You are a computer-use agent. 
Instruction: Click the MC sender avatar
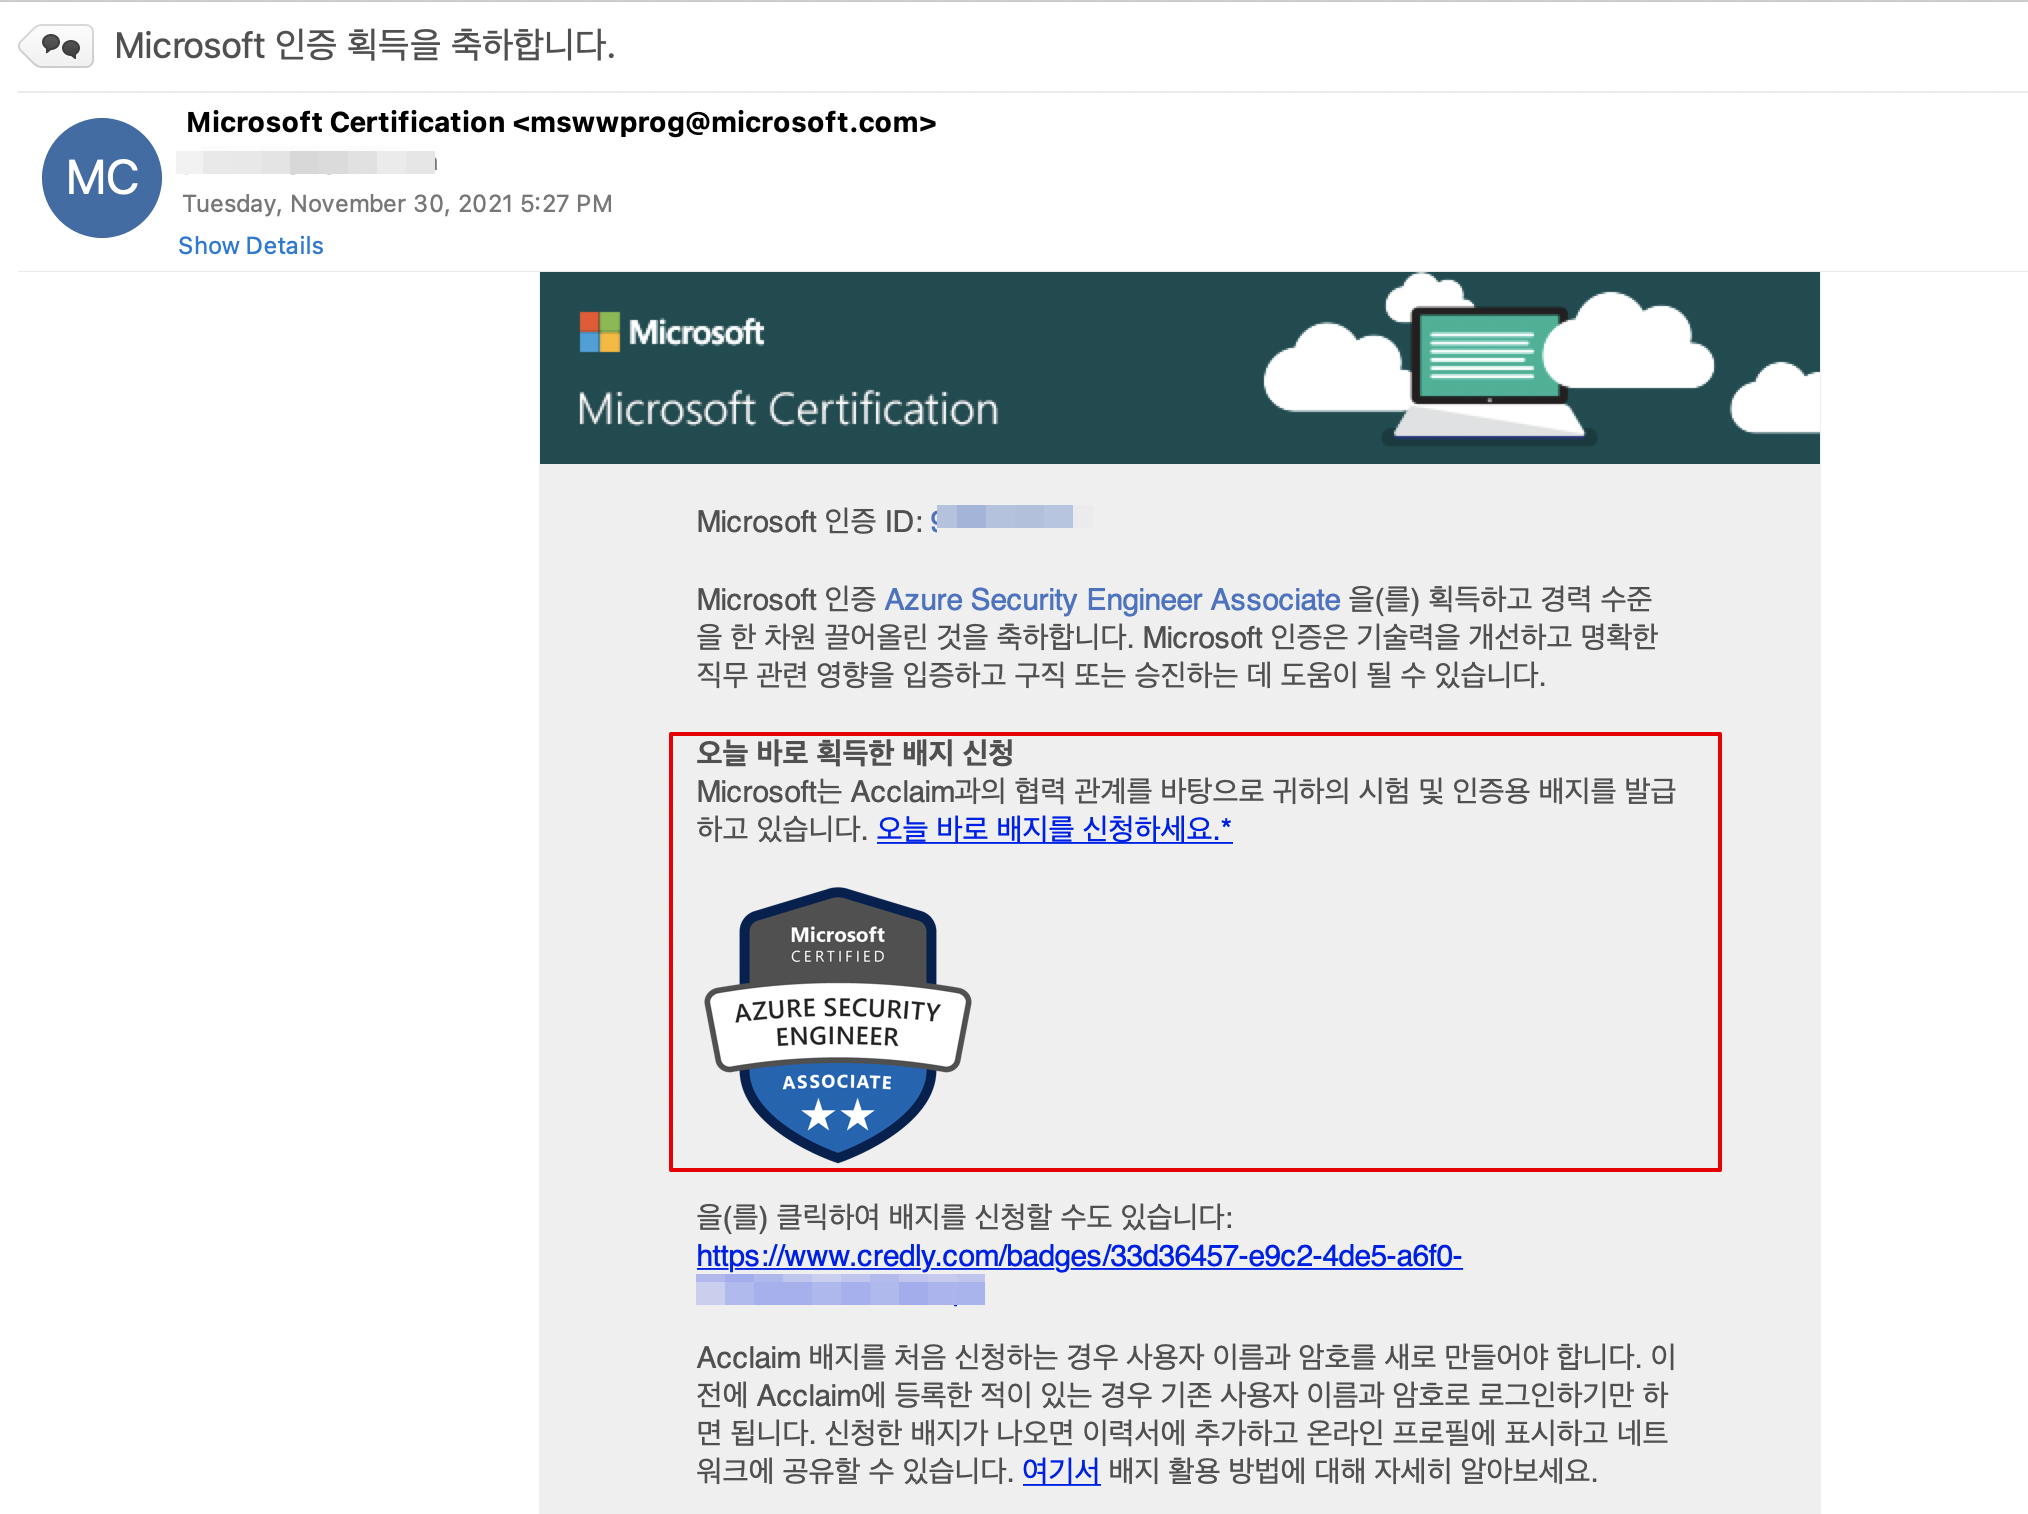[x=102, y=178]
